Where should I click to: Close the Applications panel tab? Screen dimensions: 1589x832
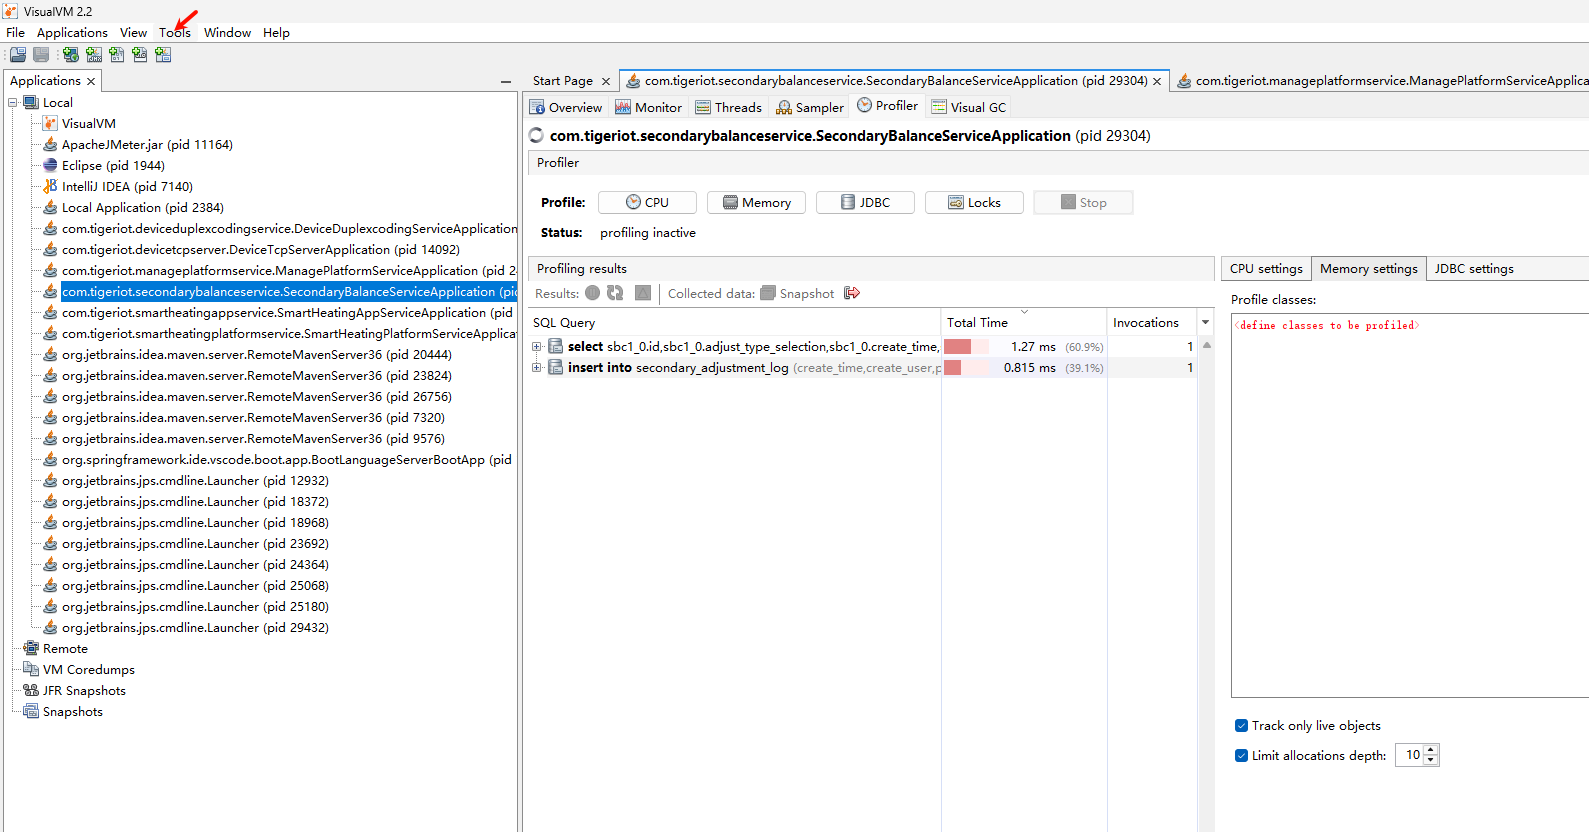[91, 82]
